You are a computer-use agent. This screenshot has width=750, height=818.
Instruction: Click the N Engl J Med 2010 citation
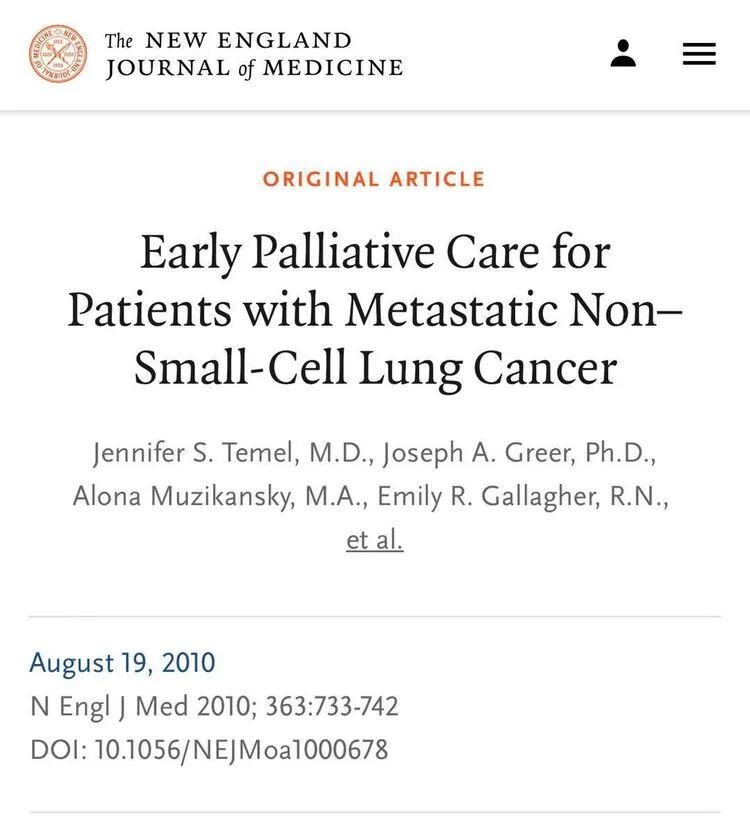point(143,707)
